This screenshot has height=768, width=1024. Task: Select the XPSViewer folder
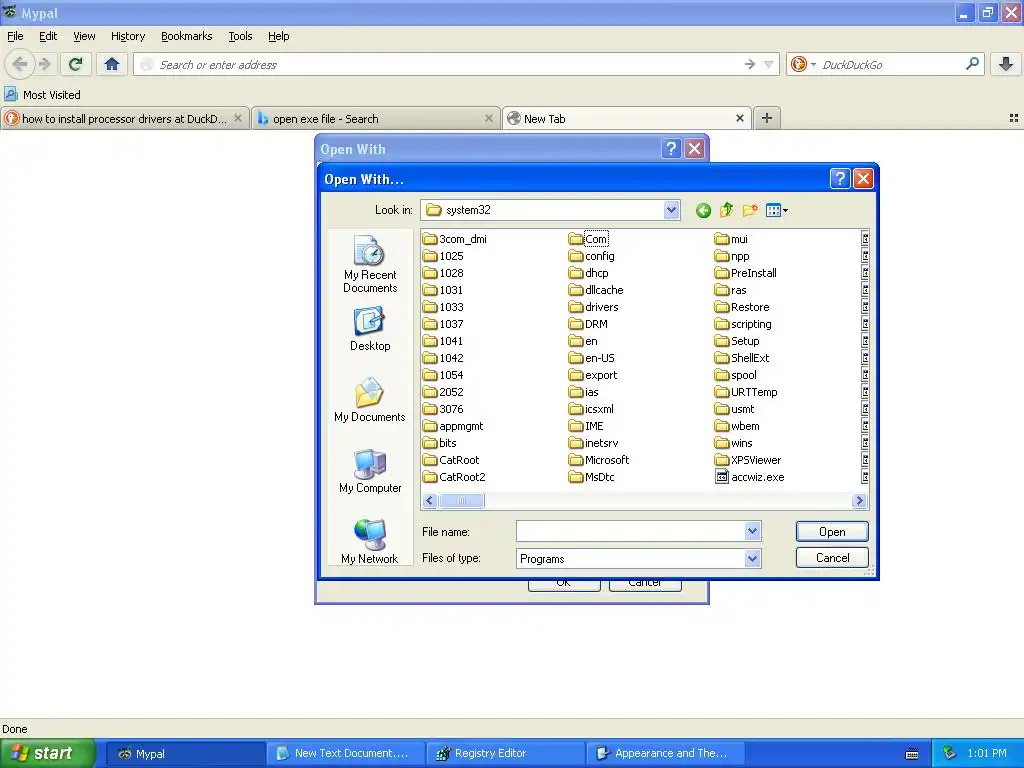tap(748, 460)
